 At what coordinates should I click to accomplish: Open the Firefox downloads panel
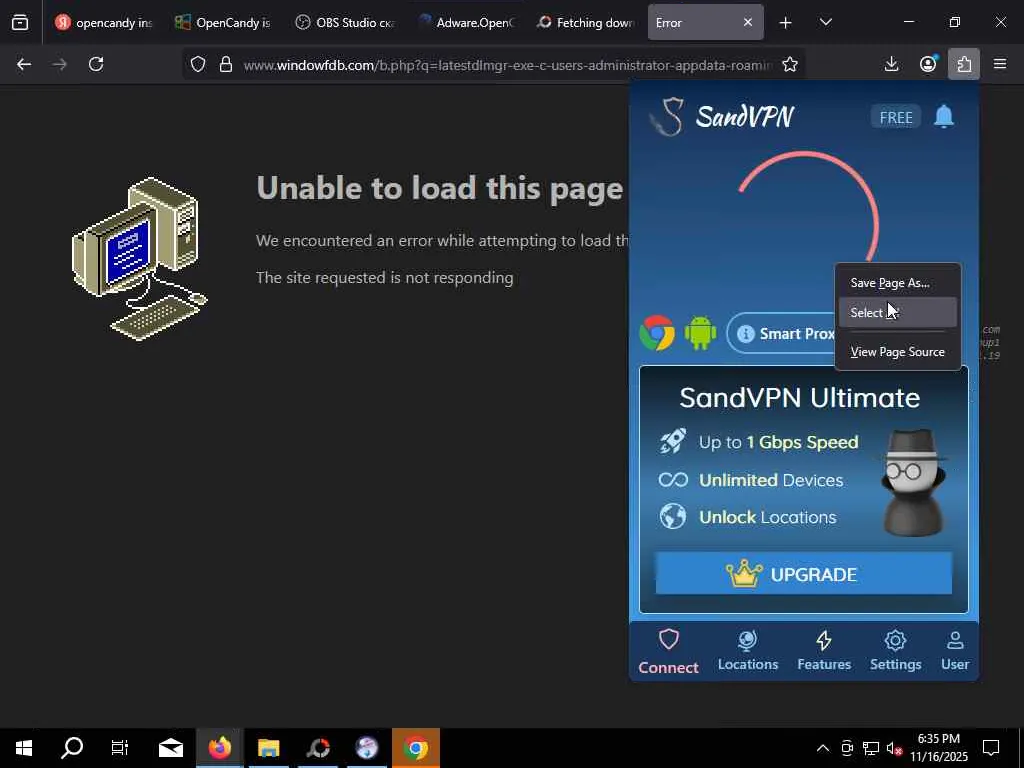891,64
